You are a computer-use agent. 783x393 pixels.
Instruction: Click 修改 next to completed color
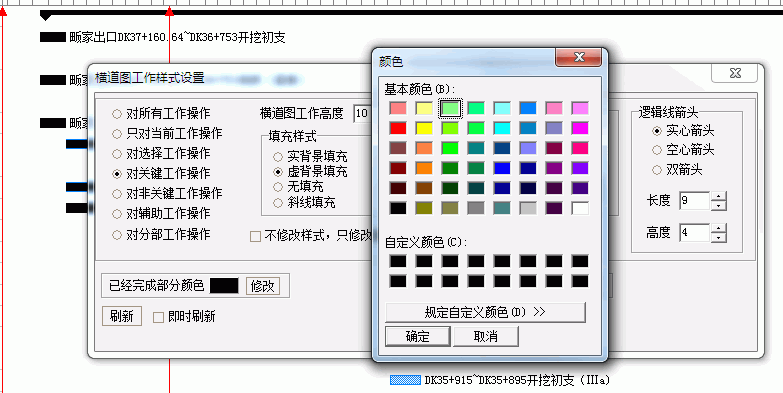click(263, 286)
